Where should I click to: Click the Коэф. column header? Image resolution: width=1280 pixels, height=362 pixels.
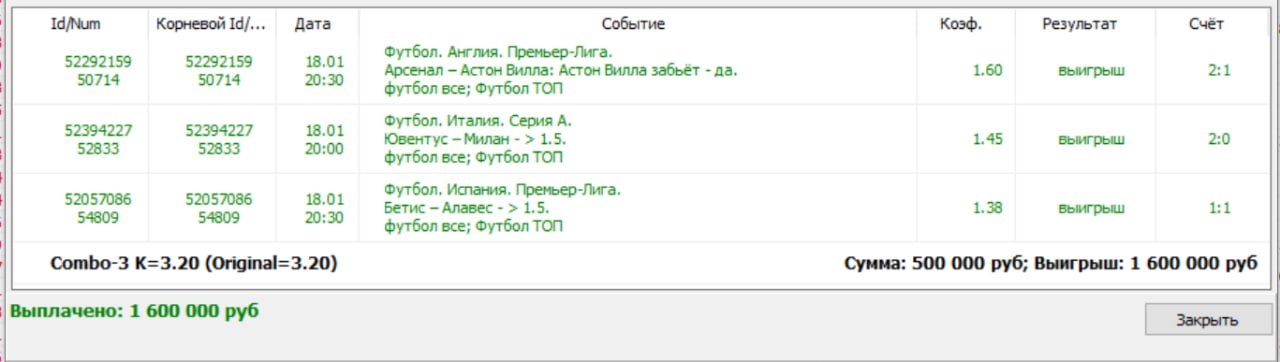(x=961, y=24)
